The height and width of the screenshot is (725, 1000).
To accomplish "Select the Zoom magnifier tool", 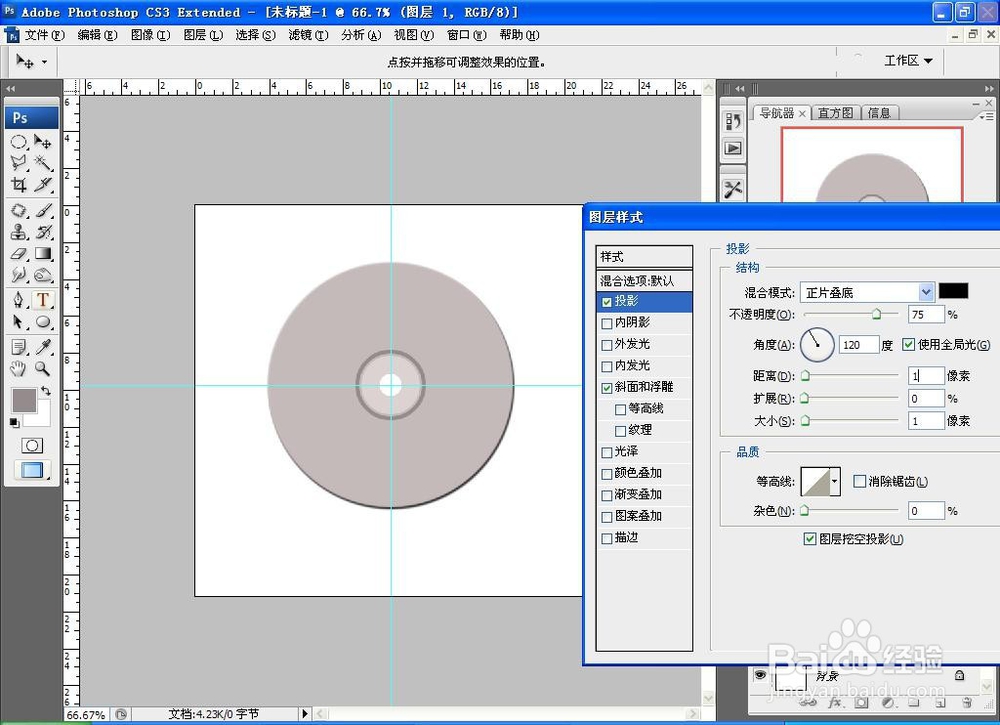I will pos(43,369).
